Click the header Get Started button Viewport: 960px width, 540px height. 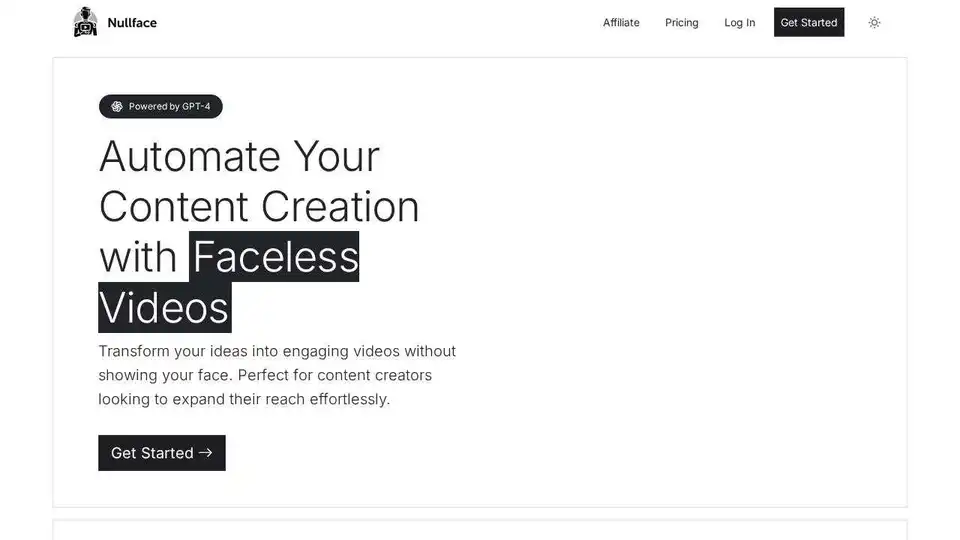tap(809, 22)
